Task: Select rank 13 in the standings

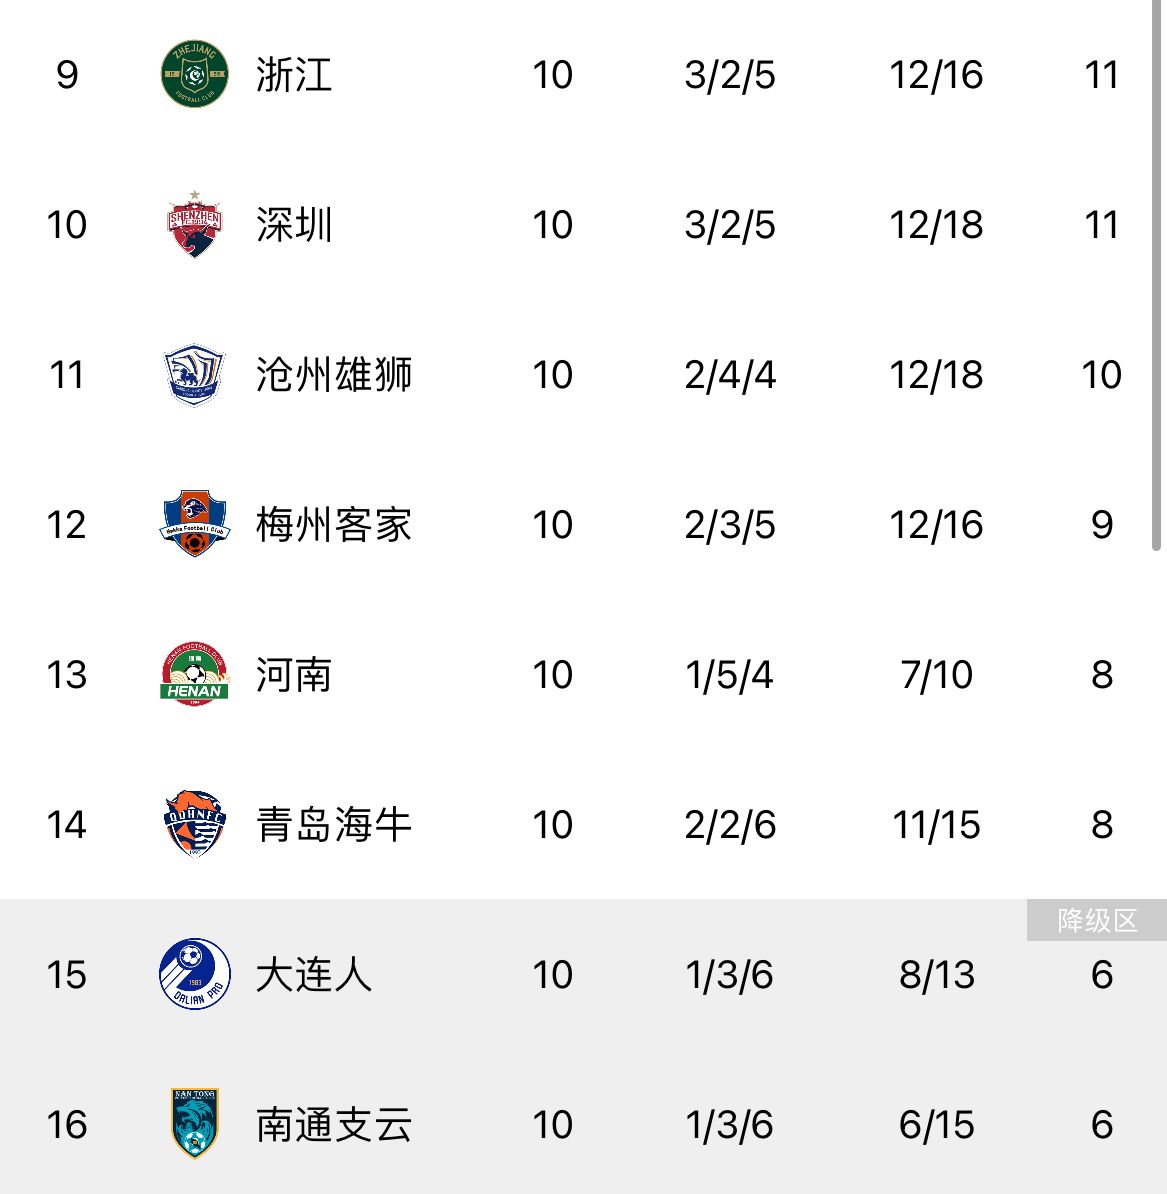Action: [x=66, y=675]
